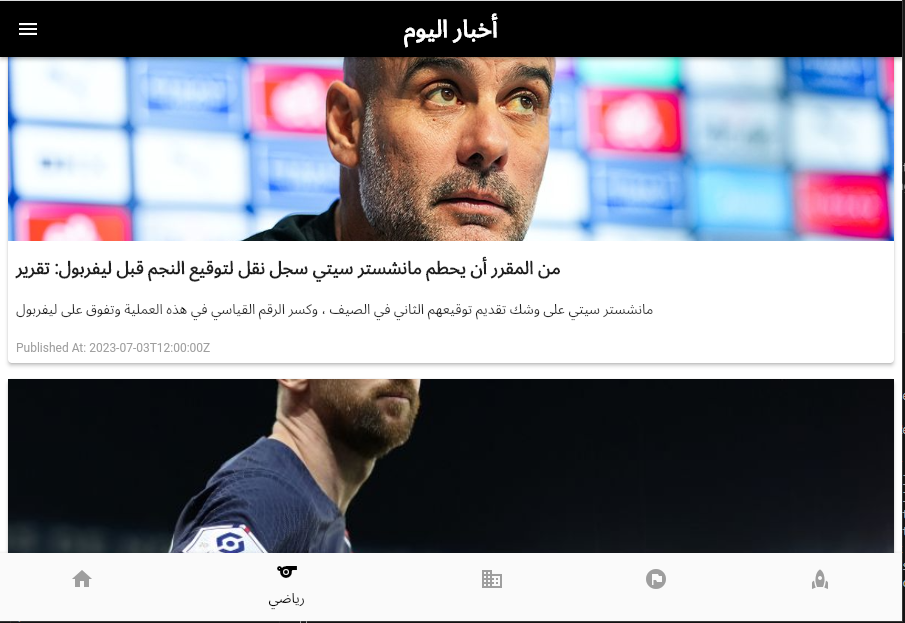Select the sports whistle icon
The height and width of the screenshot is (623, 905).
[x=286, y=572]
